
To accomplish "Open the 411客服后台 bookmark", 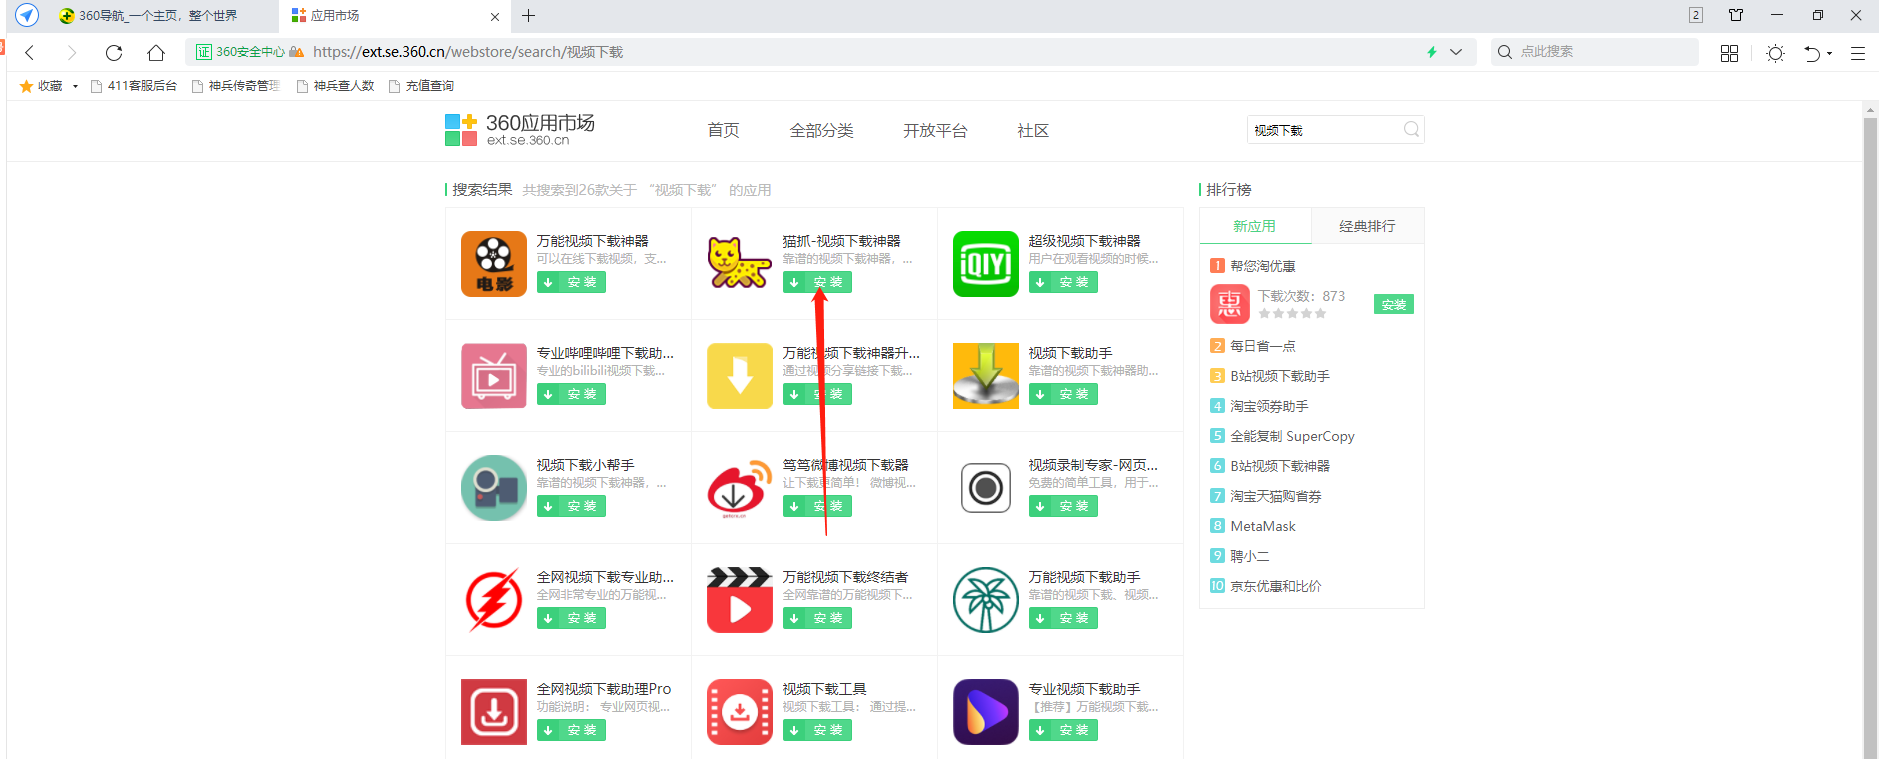I will (x=134, y=86).
